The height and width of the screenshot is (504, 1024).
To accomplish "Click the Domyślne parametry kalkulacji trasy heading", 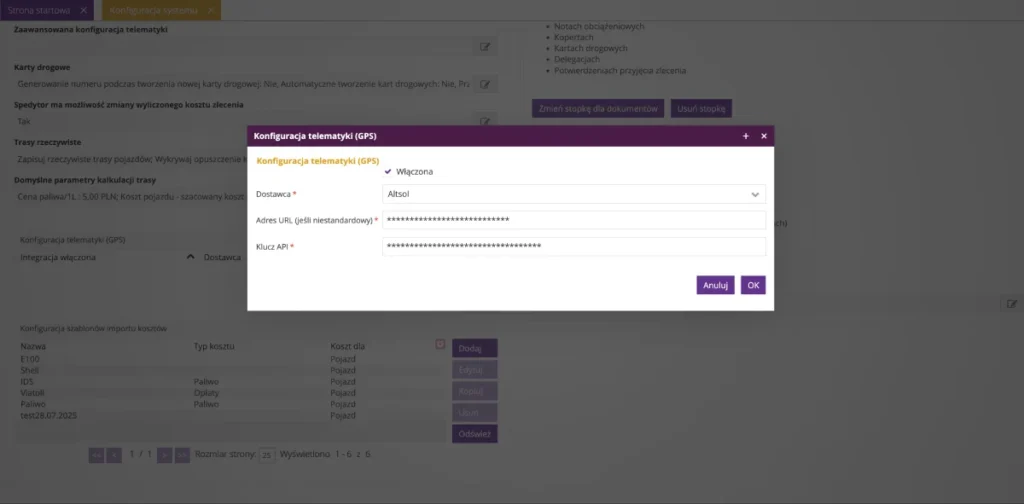I will coord(85,180).
